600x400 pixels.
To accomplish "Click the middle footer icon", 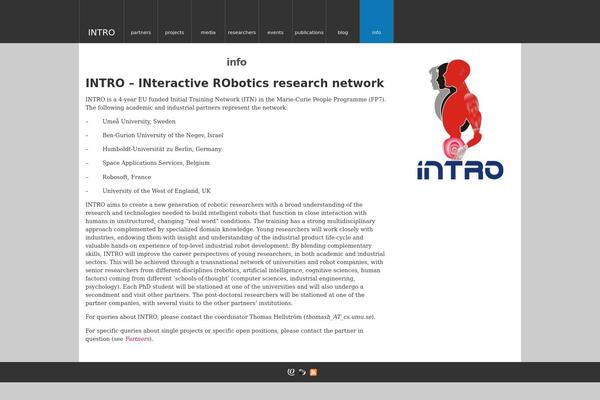I will click(x=302, y=372).
